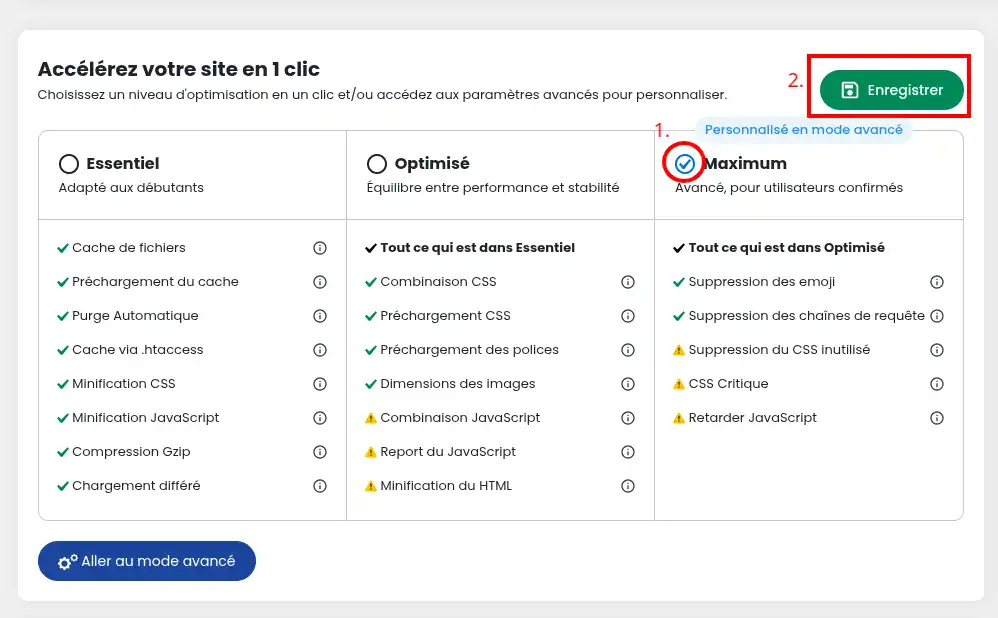This screenshot has width=998, height=618.
Task: Click 'Avancé, pour utilisateurs confirmés' subtitle
Action: pos(789,188)
